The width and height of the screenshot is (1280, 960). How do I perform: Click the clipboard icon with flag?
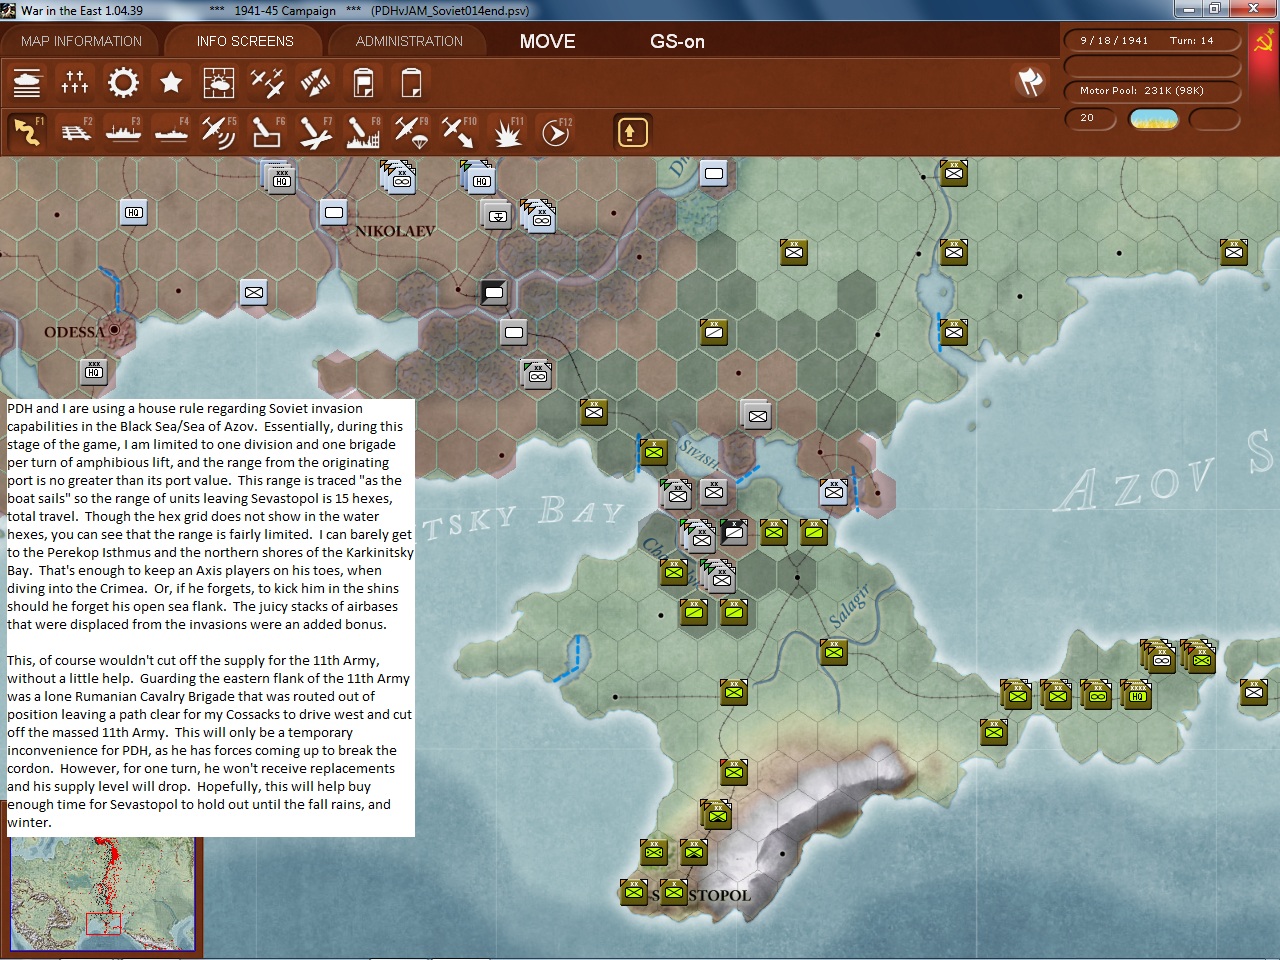363,82
